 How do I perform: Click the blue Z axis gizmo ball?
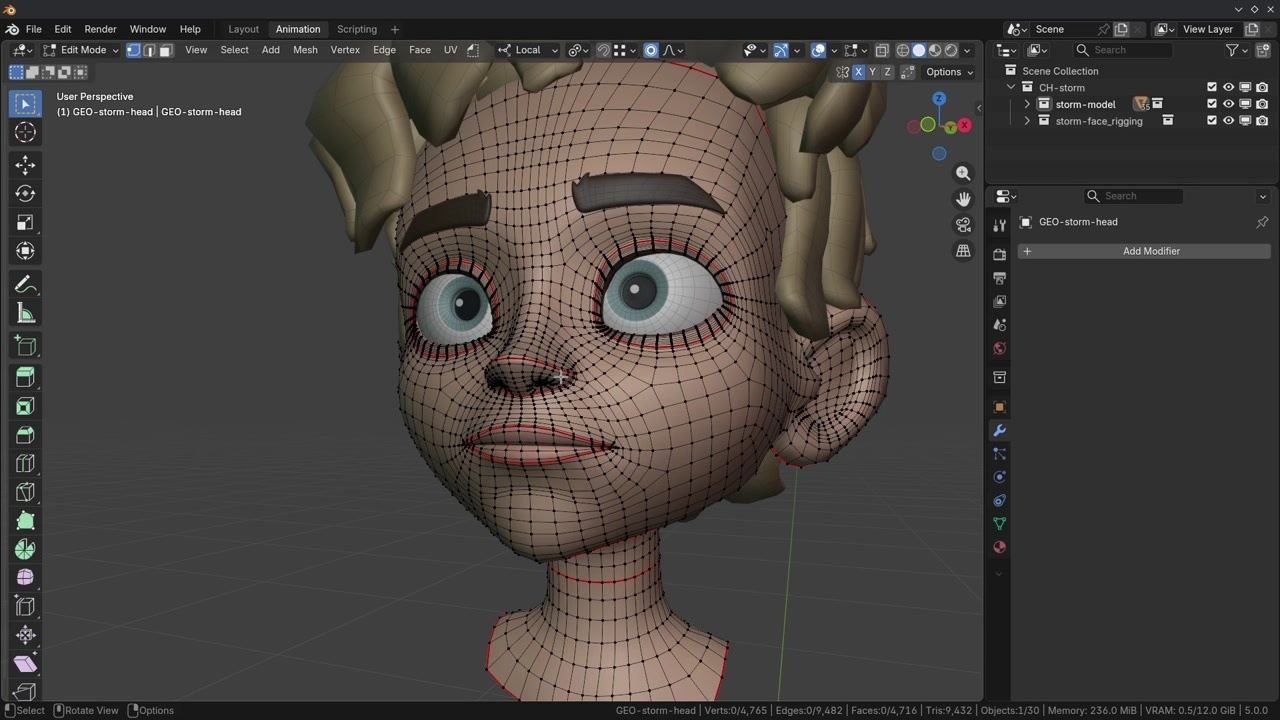tap(939, 99)
